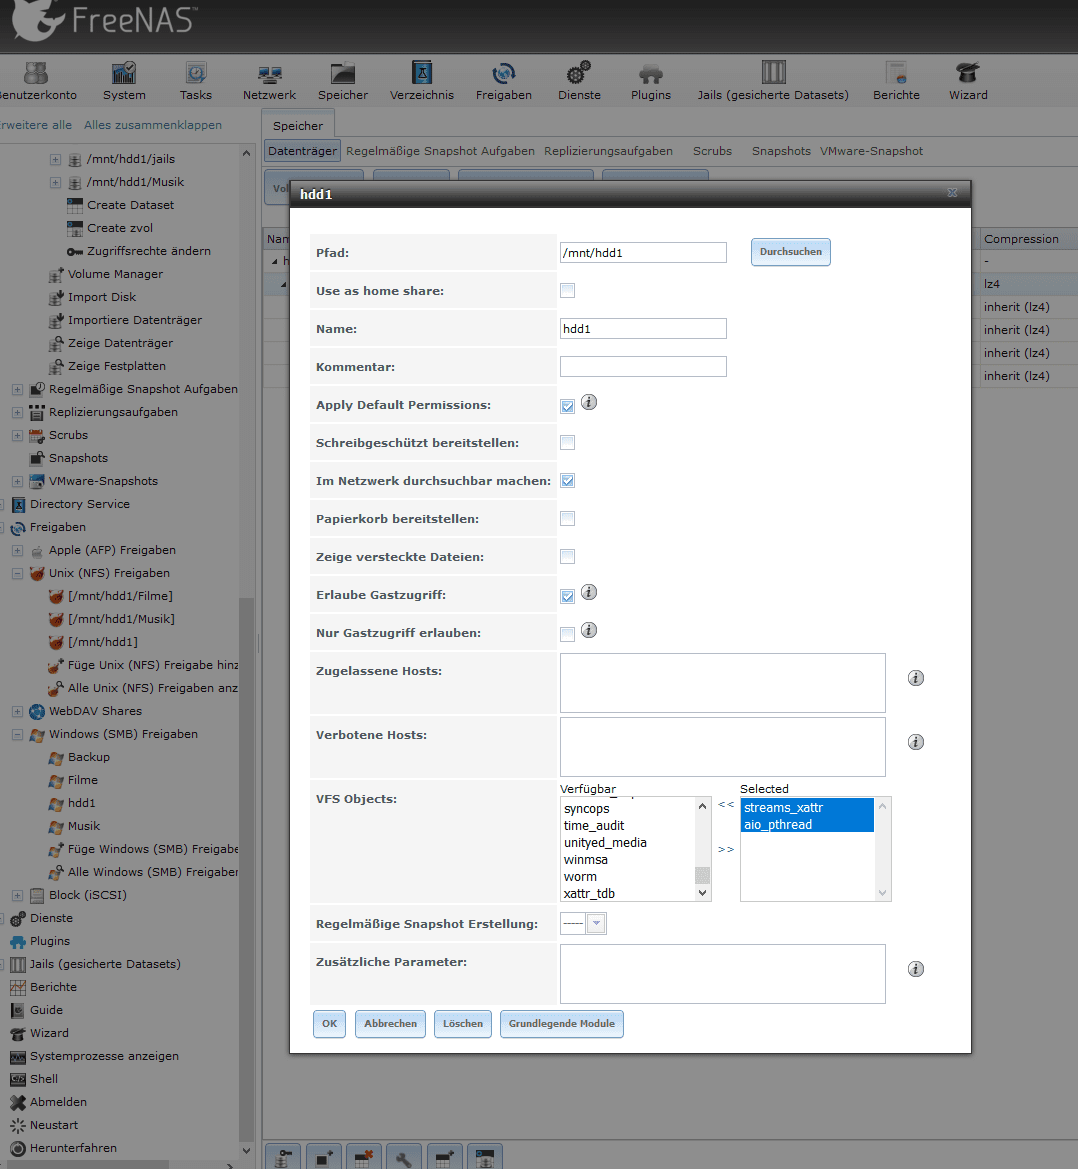This screenshot has width=1078, height=1169.
Task: Open the Netzwerk toolbar icon
Action: coord(269,81)
